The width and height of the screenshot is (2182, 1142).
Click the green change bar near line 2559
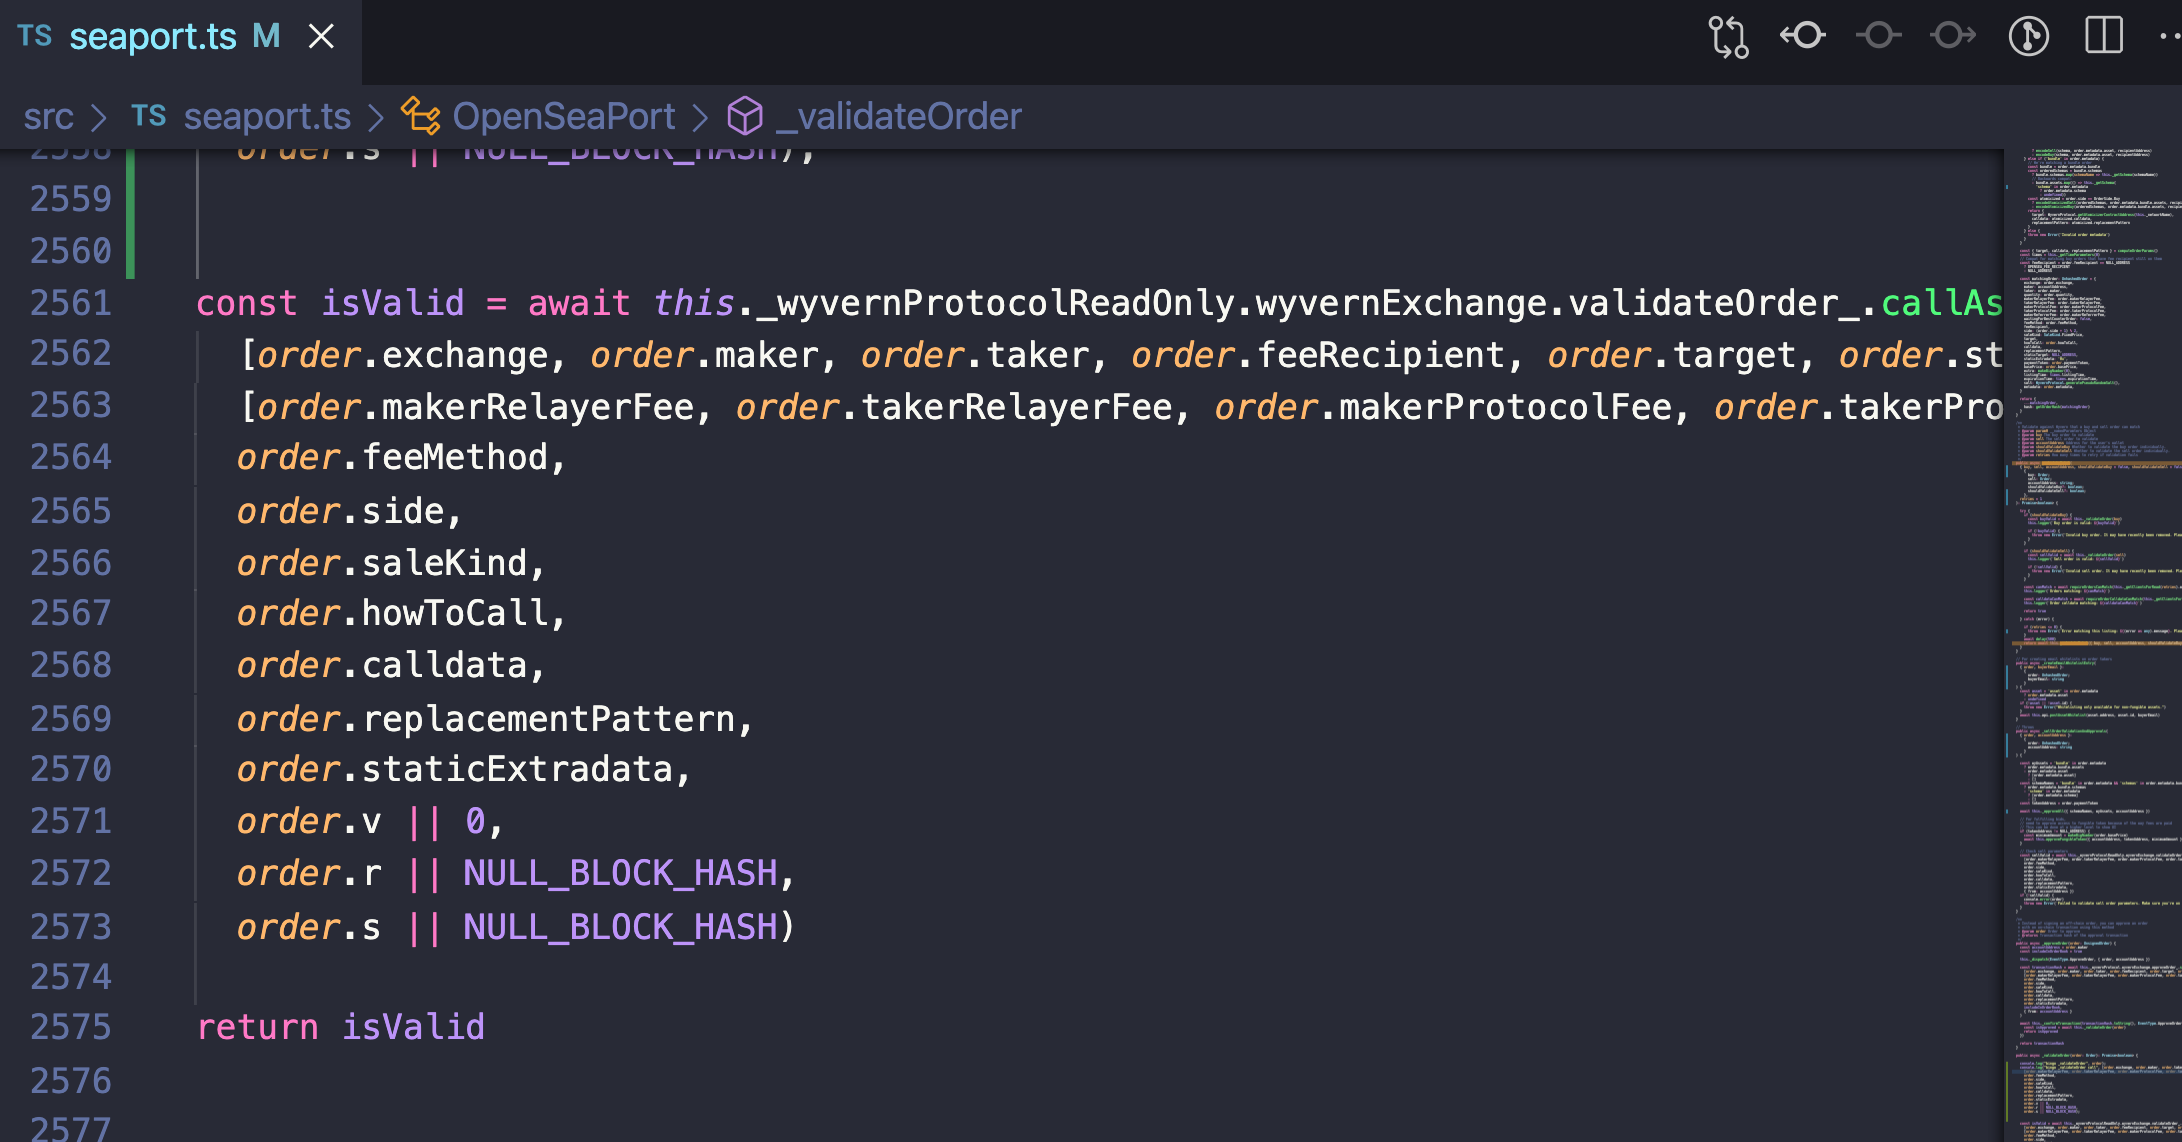point(129,200)
